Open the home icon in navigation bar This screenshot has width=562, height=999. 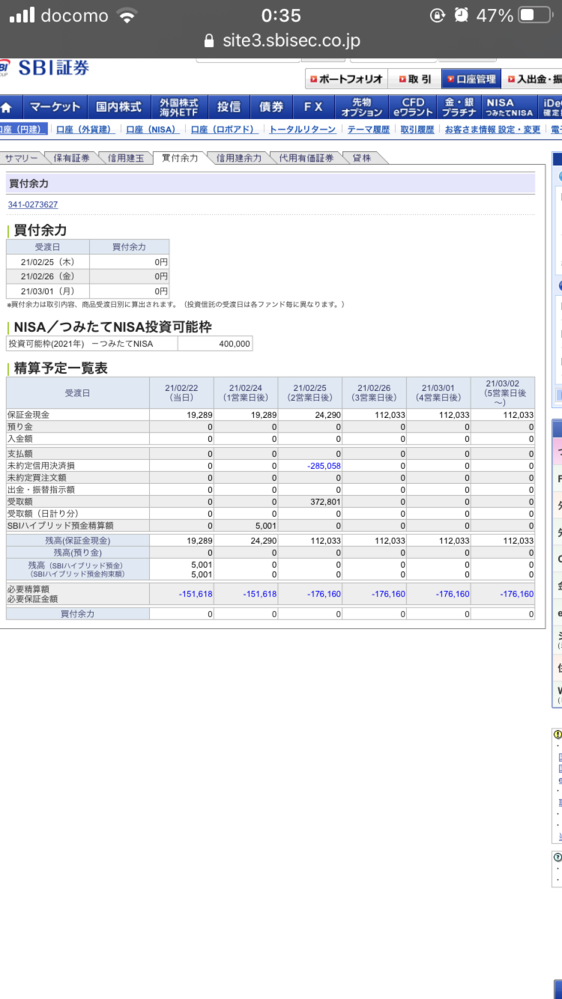[x=8, y=107]
